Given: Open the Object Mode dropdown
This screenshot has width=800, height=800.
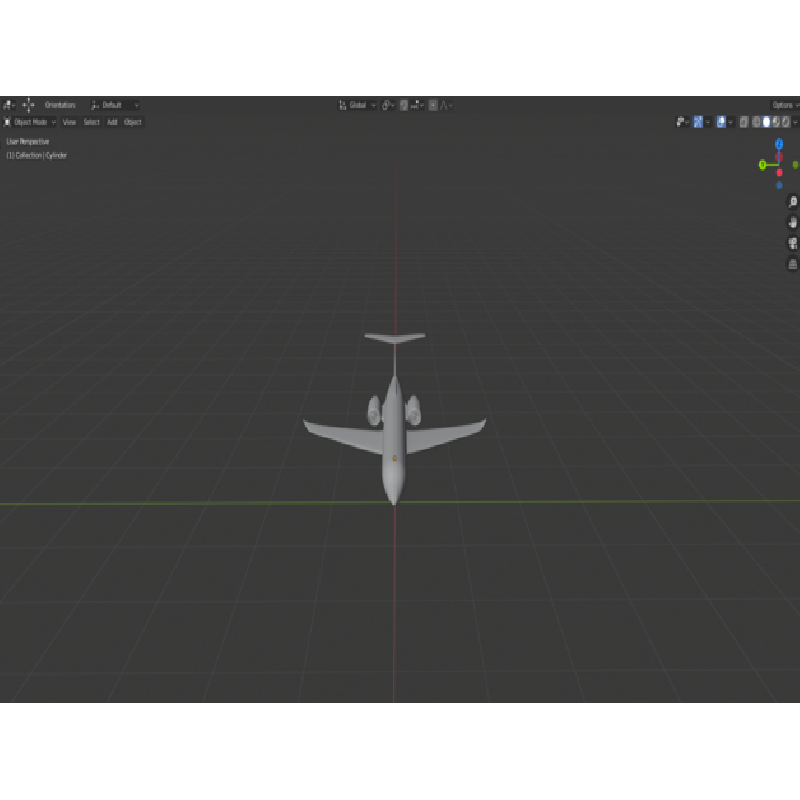Looking at the screenshot, I should click(x=31, y=122).
